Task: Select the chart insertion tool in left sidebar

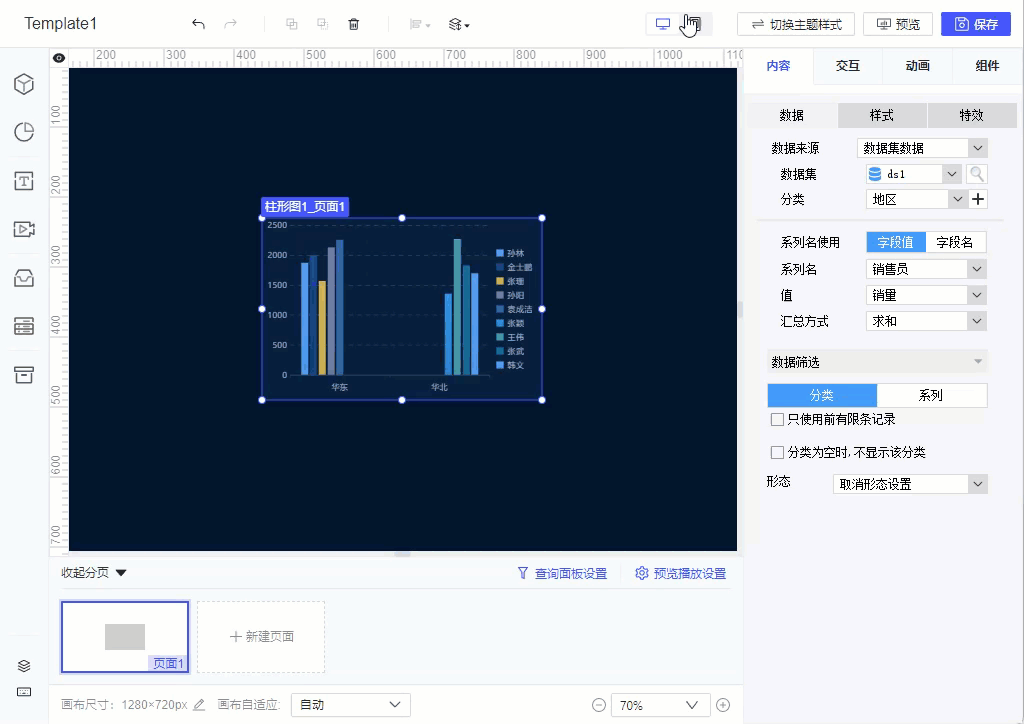Action: 23,131
